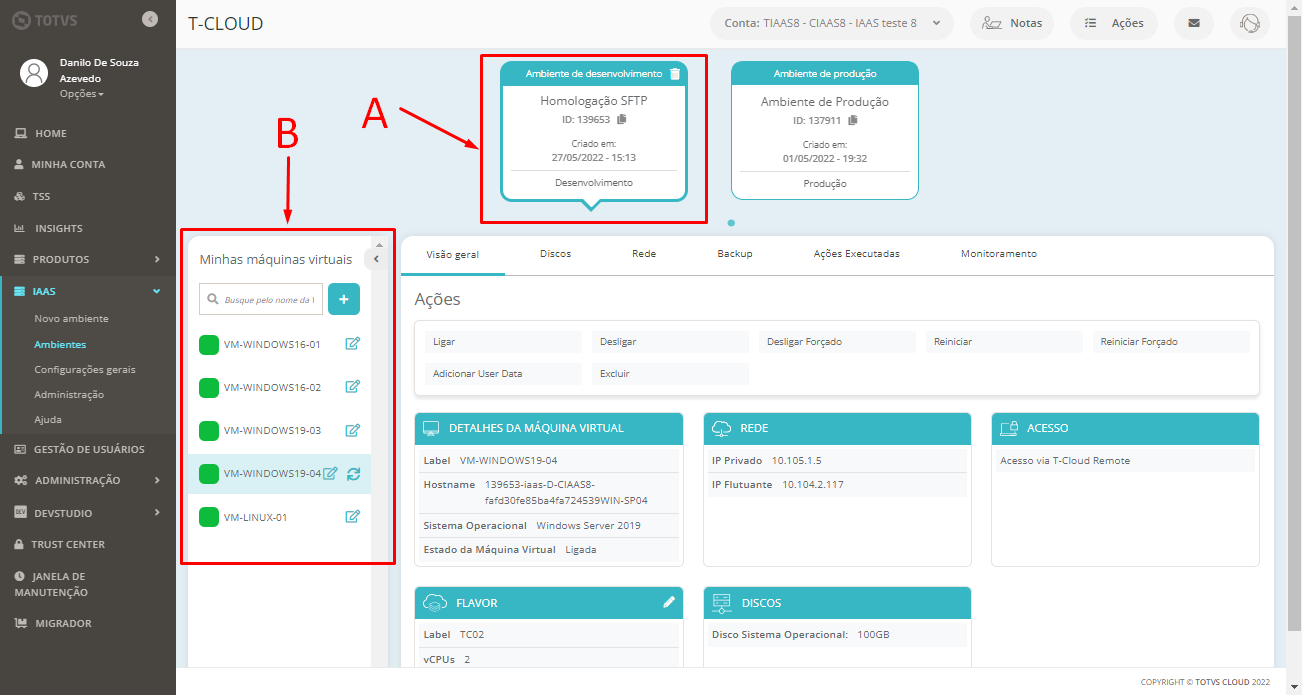1302x695 pixels.
Task: Edit VM-WINDOWS19-03 with its pencil icon
Action: (352, 430)
